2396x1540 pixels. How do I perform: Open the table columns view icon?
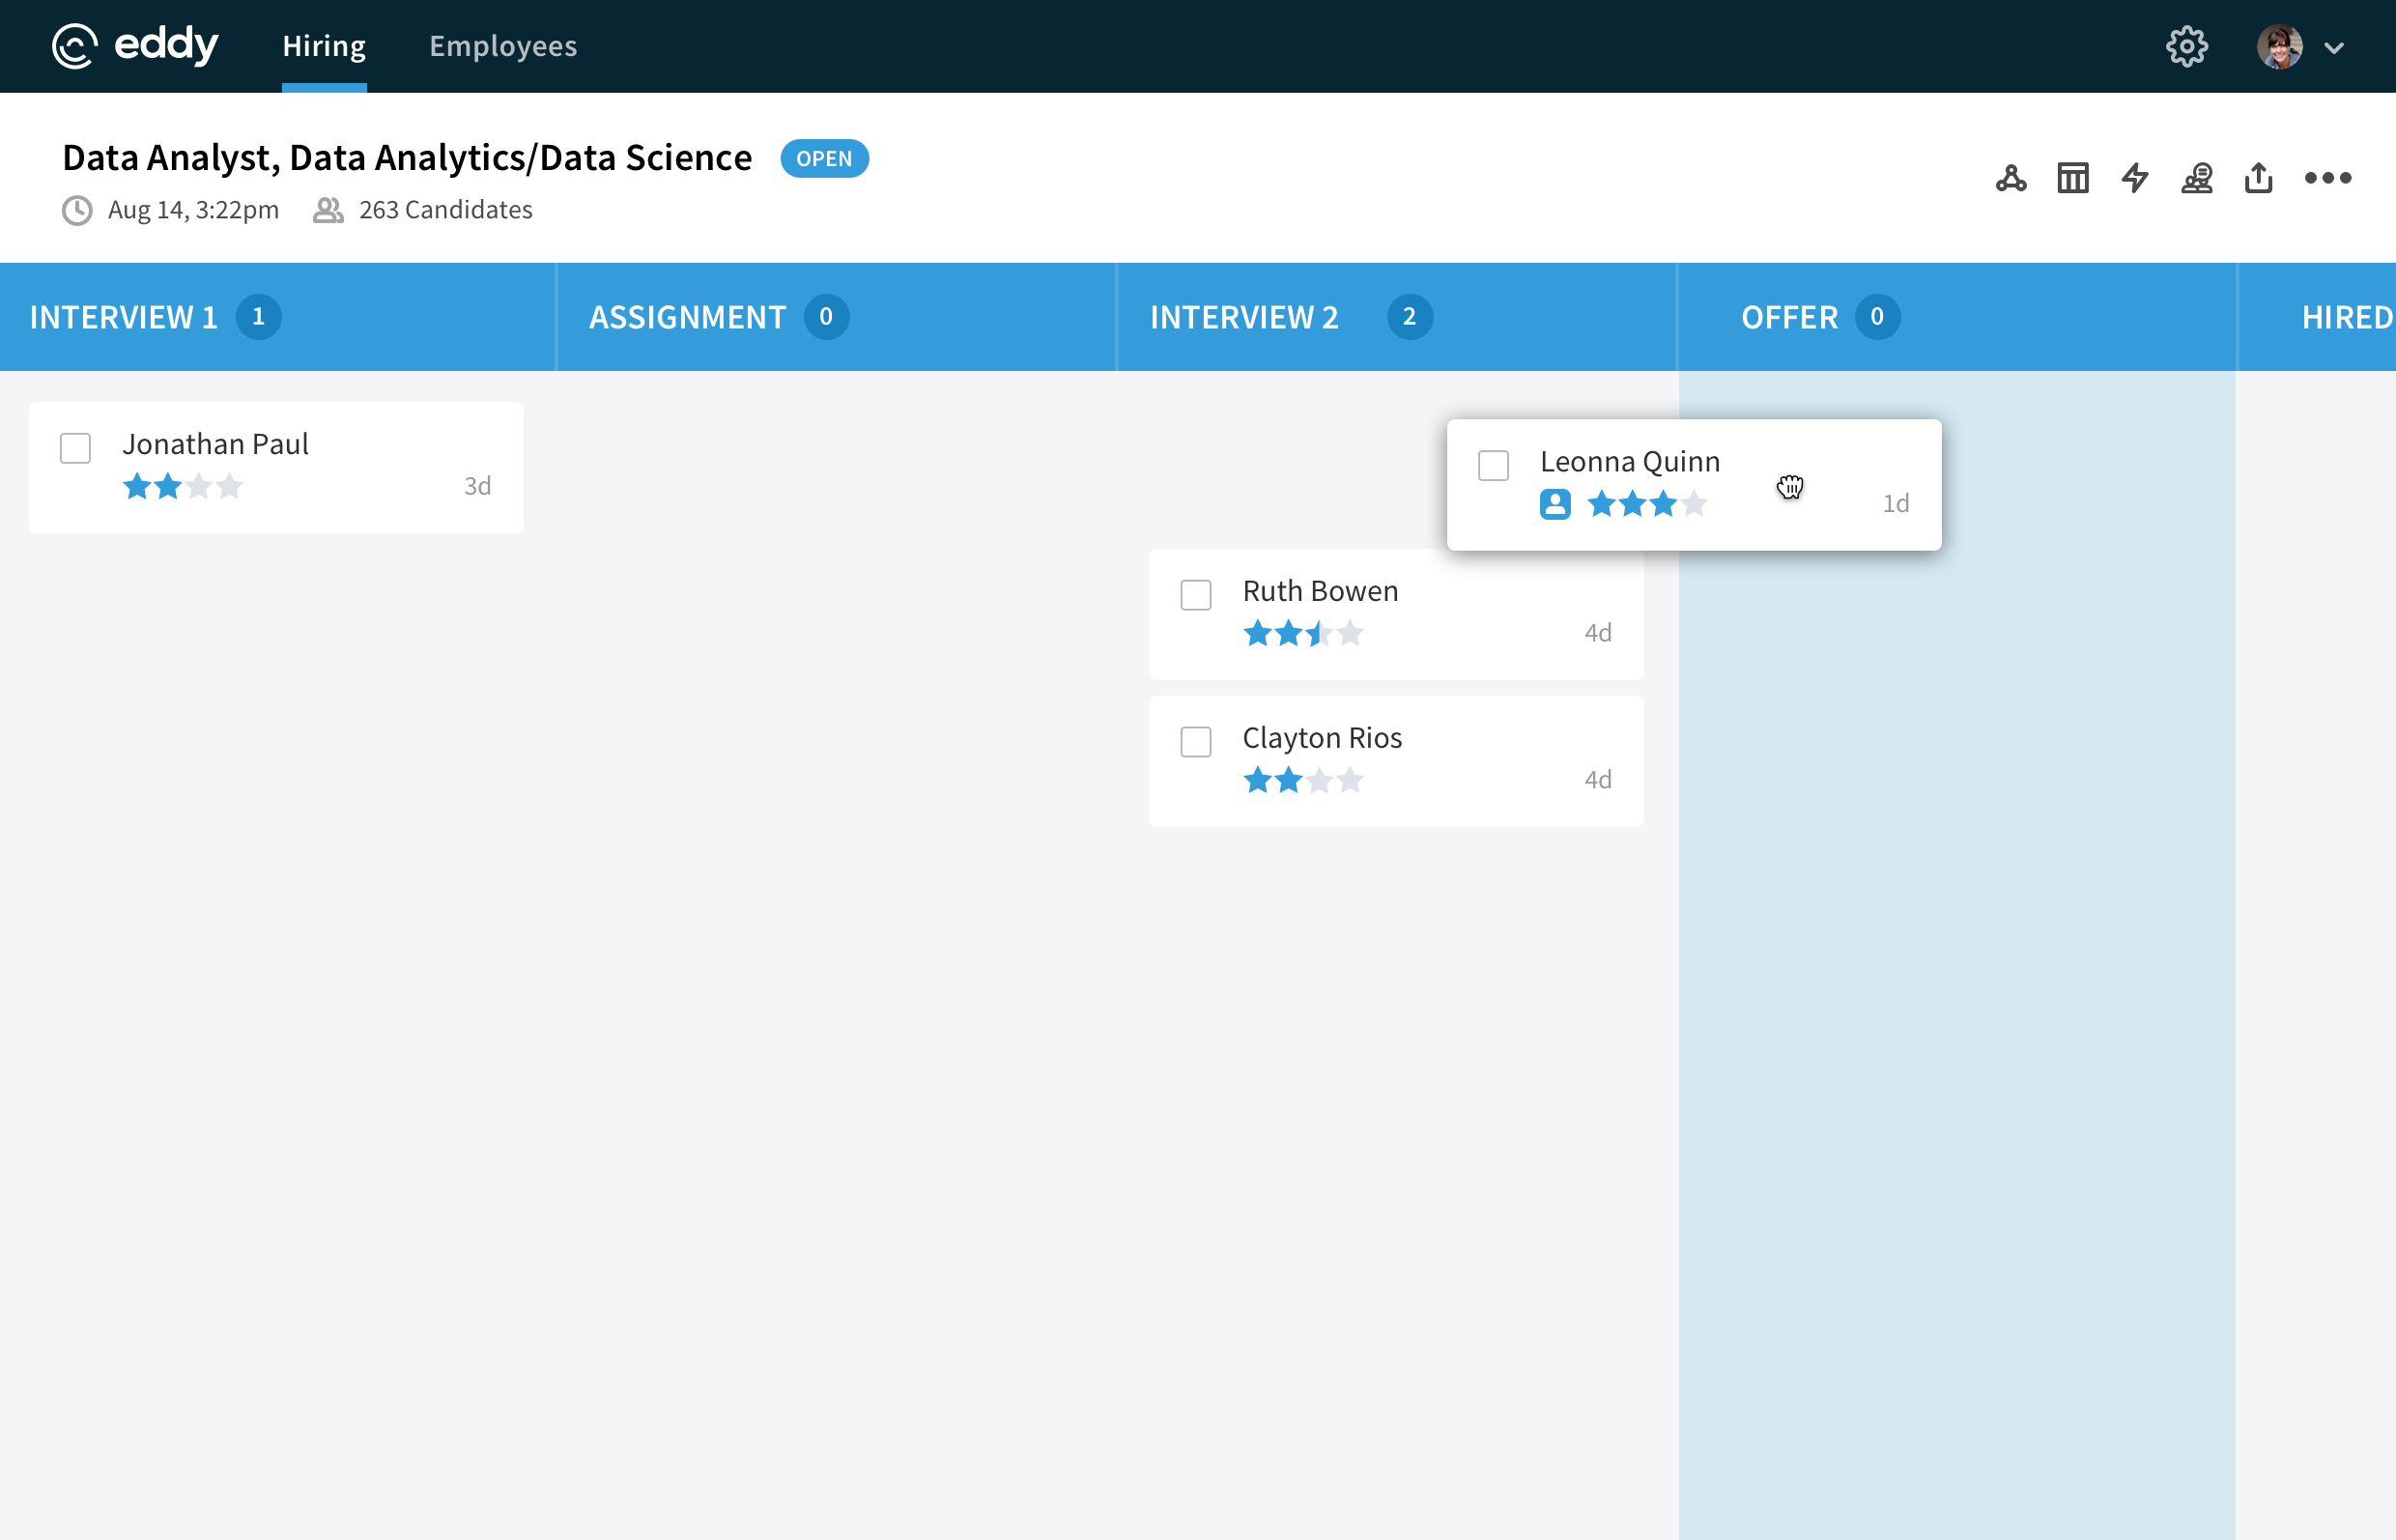point(2073,178)
